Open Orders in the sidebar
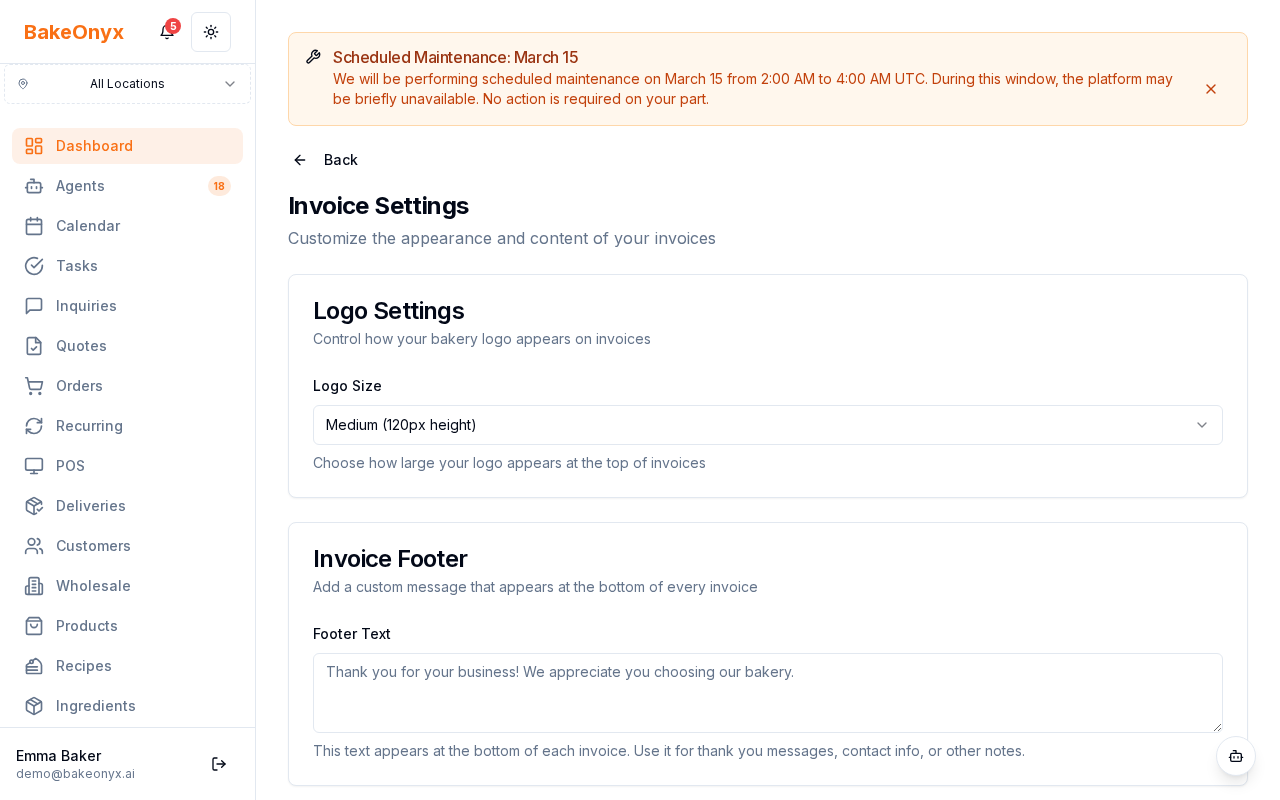The image size is (1280, 800). (x=127, y=386)
